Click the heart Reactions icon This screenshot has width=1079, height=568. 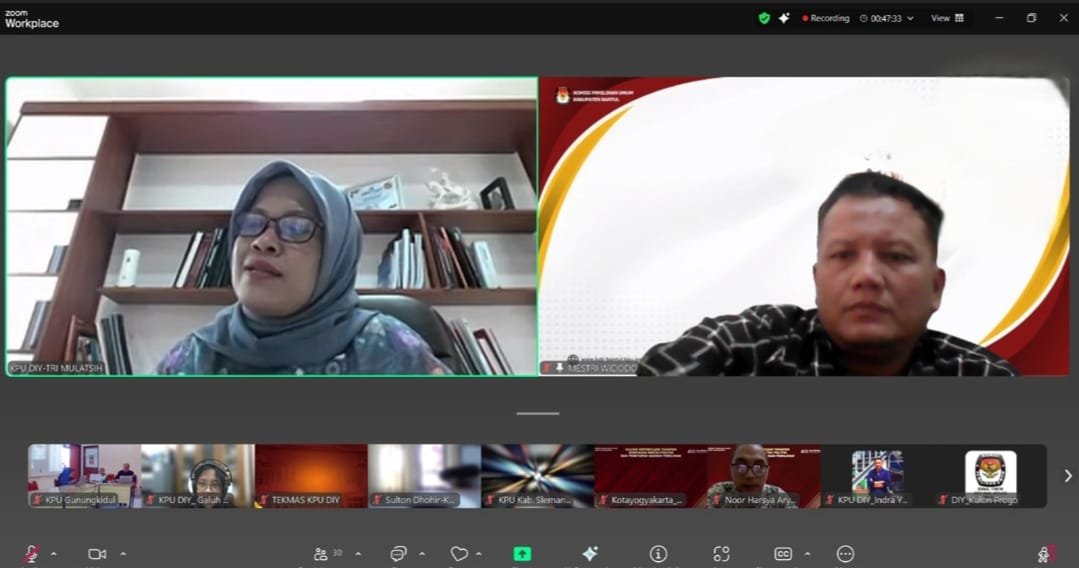point(459,554)
